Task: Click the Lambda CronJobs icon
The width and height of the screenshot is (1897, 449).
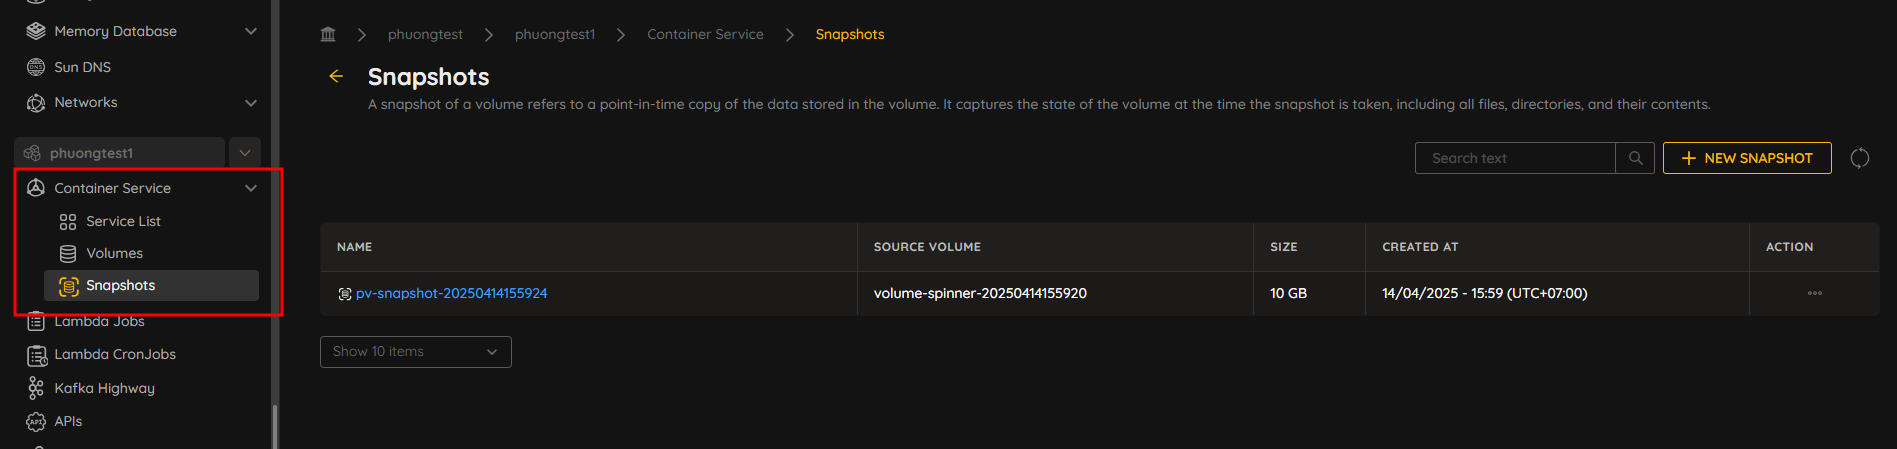Action: point(36,354)
